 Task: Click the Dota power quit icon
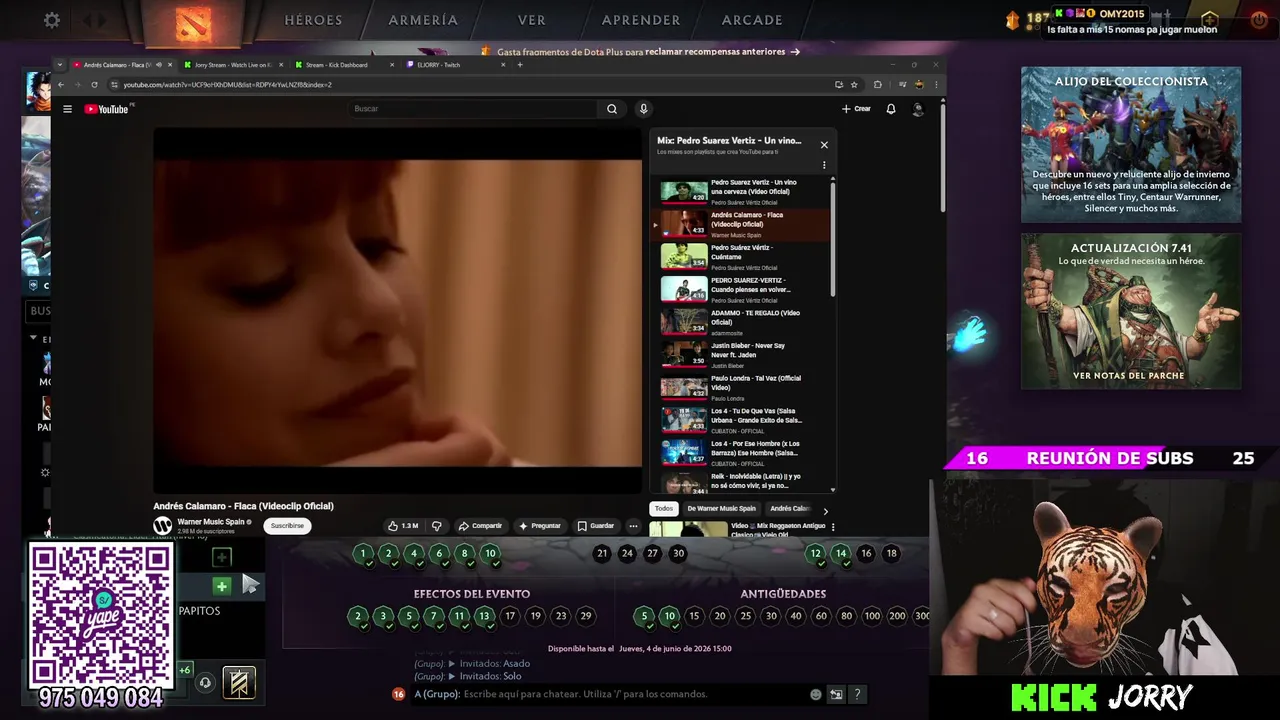point(1259,20)
